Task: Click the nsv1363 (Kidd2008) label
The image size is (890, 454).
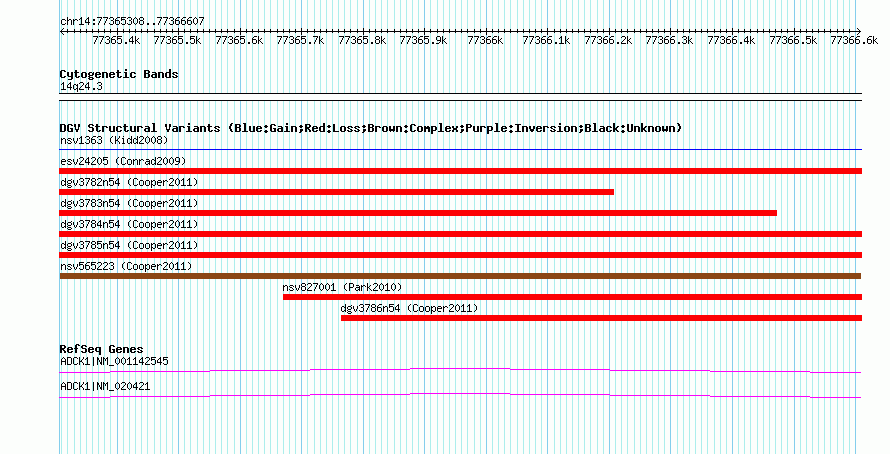Action: [114, 140]
